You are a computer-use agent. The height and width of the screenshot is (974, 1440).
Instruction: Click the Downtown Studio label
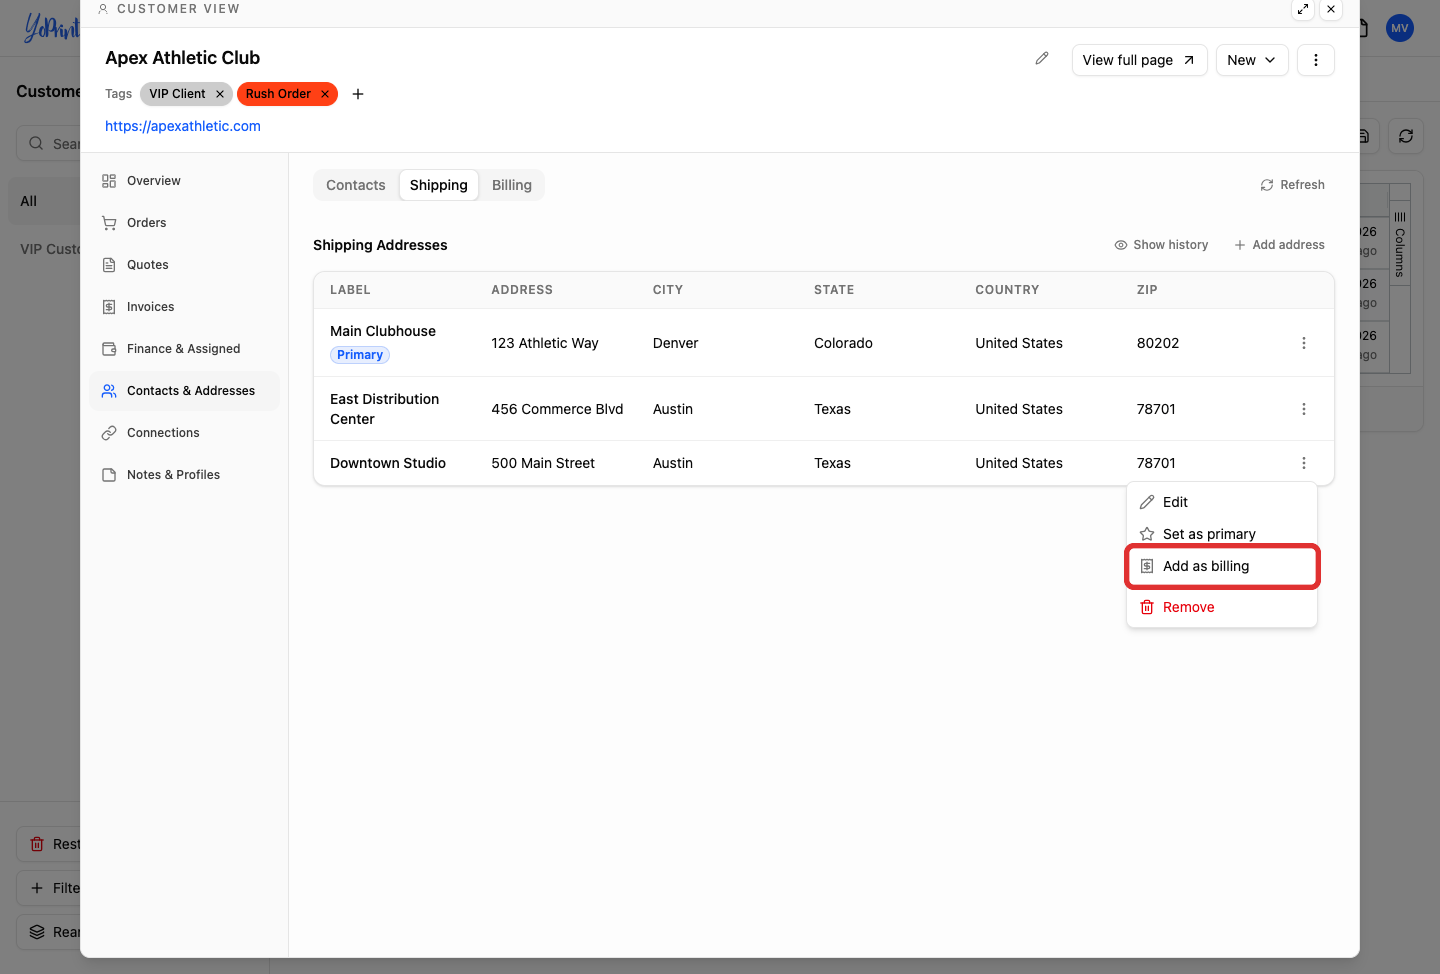[388, 463]
